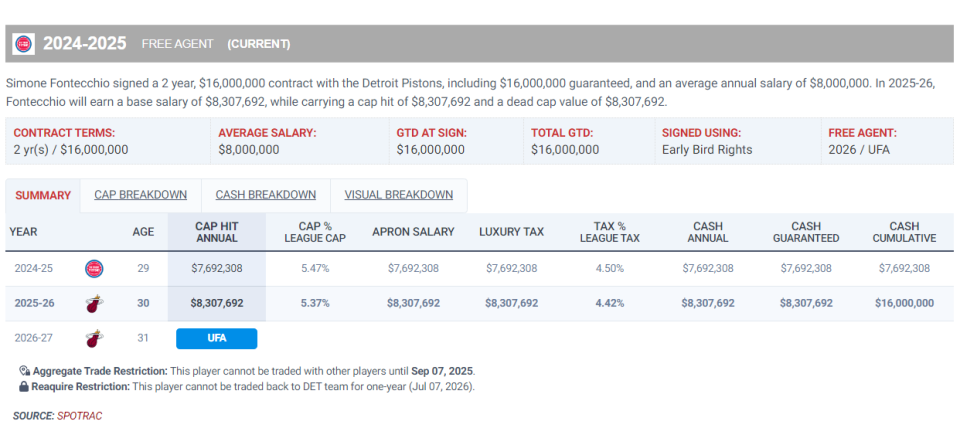
Task: Click the Aggregate Trade Restriction lock icon
Action: [x=24, y=371]
